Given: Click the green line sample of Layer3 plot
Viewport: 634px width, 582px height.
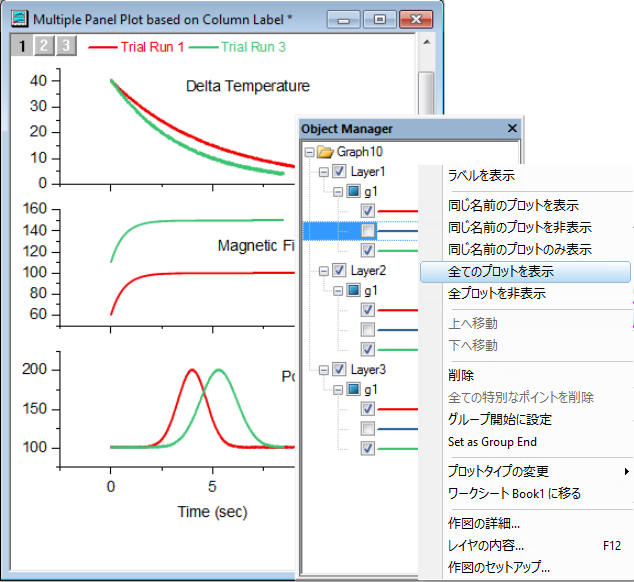Looking at the screenshot, I should 397,449.
